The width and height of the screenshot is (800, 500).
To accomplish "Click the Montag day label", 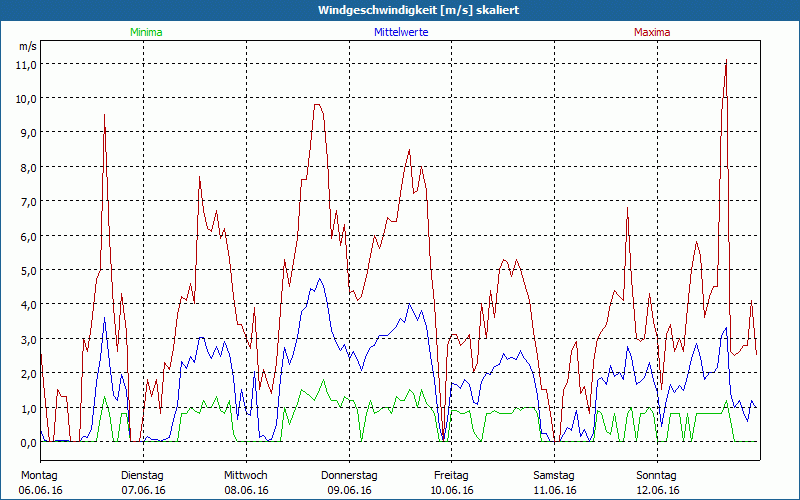I will pos(39,476).
